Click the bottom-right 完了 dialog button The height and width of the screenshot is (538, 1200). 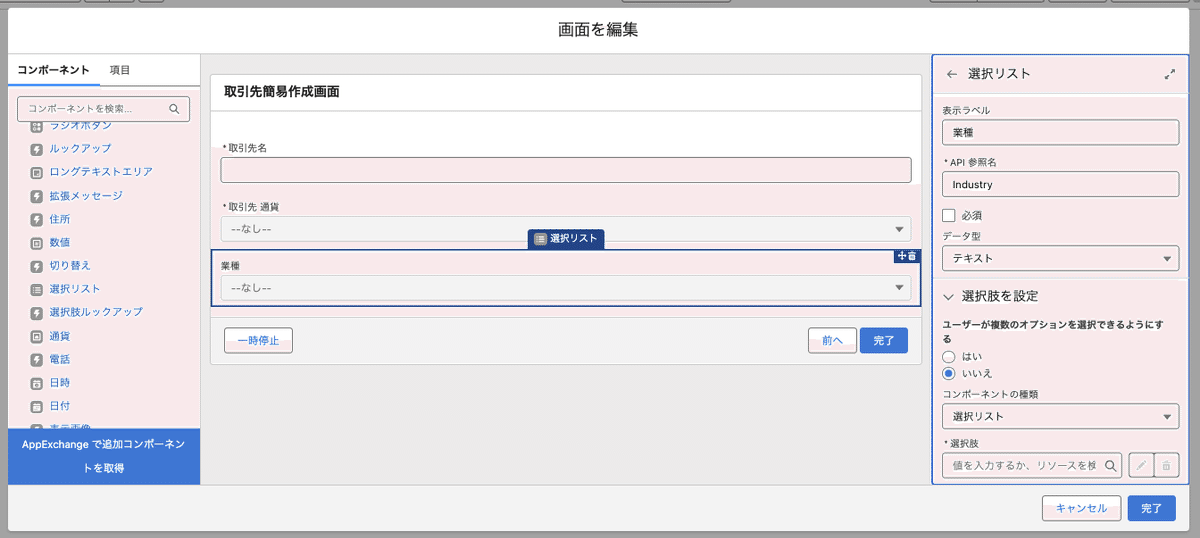tap(1151, 508)
